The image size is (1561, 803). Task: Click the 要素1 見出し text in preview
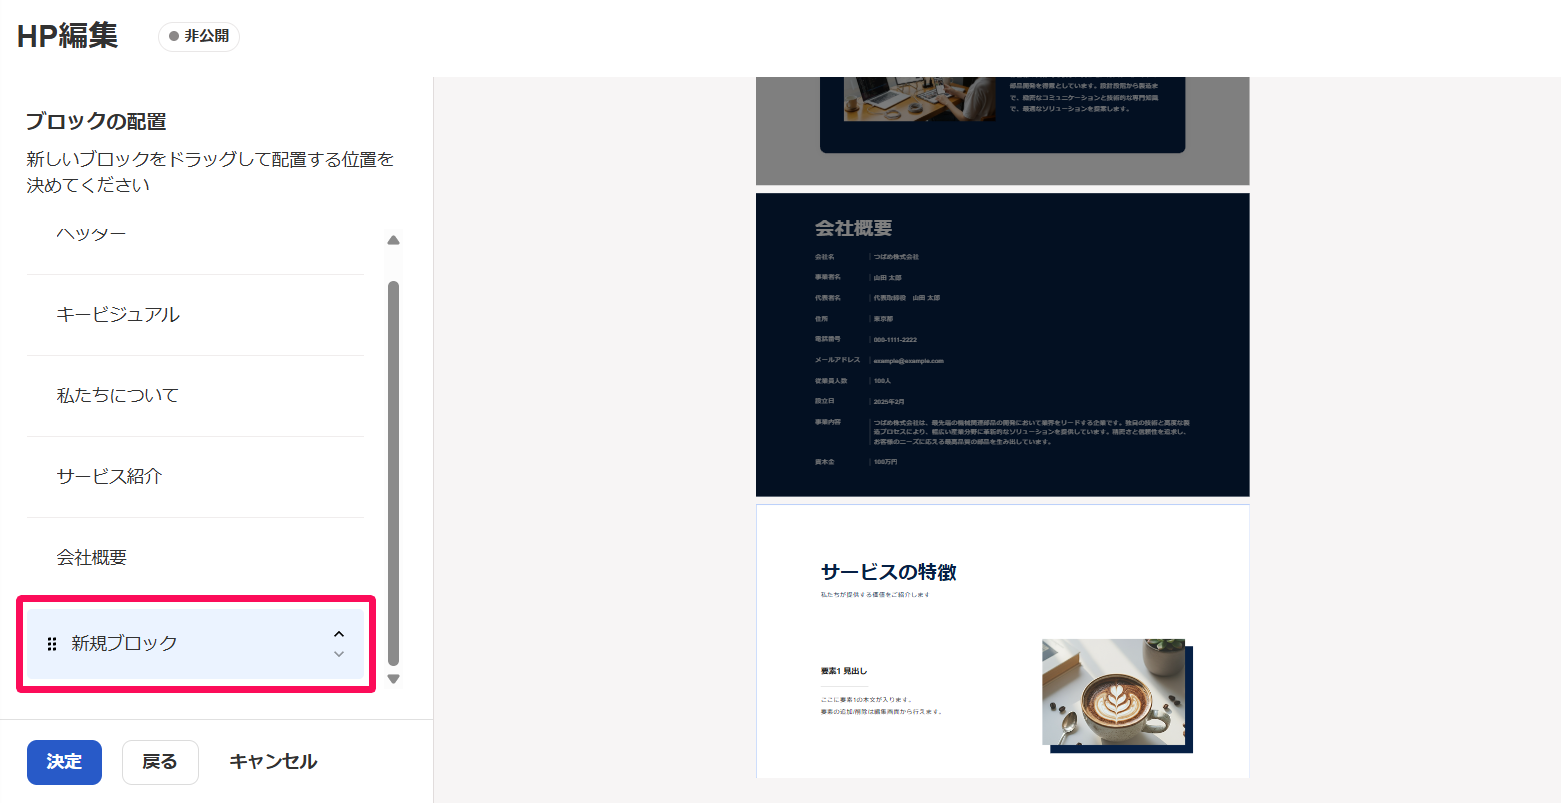pyautogui.click(x=844, y=671)
